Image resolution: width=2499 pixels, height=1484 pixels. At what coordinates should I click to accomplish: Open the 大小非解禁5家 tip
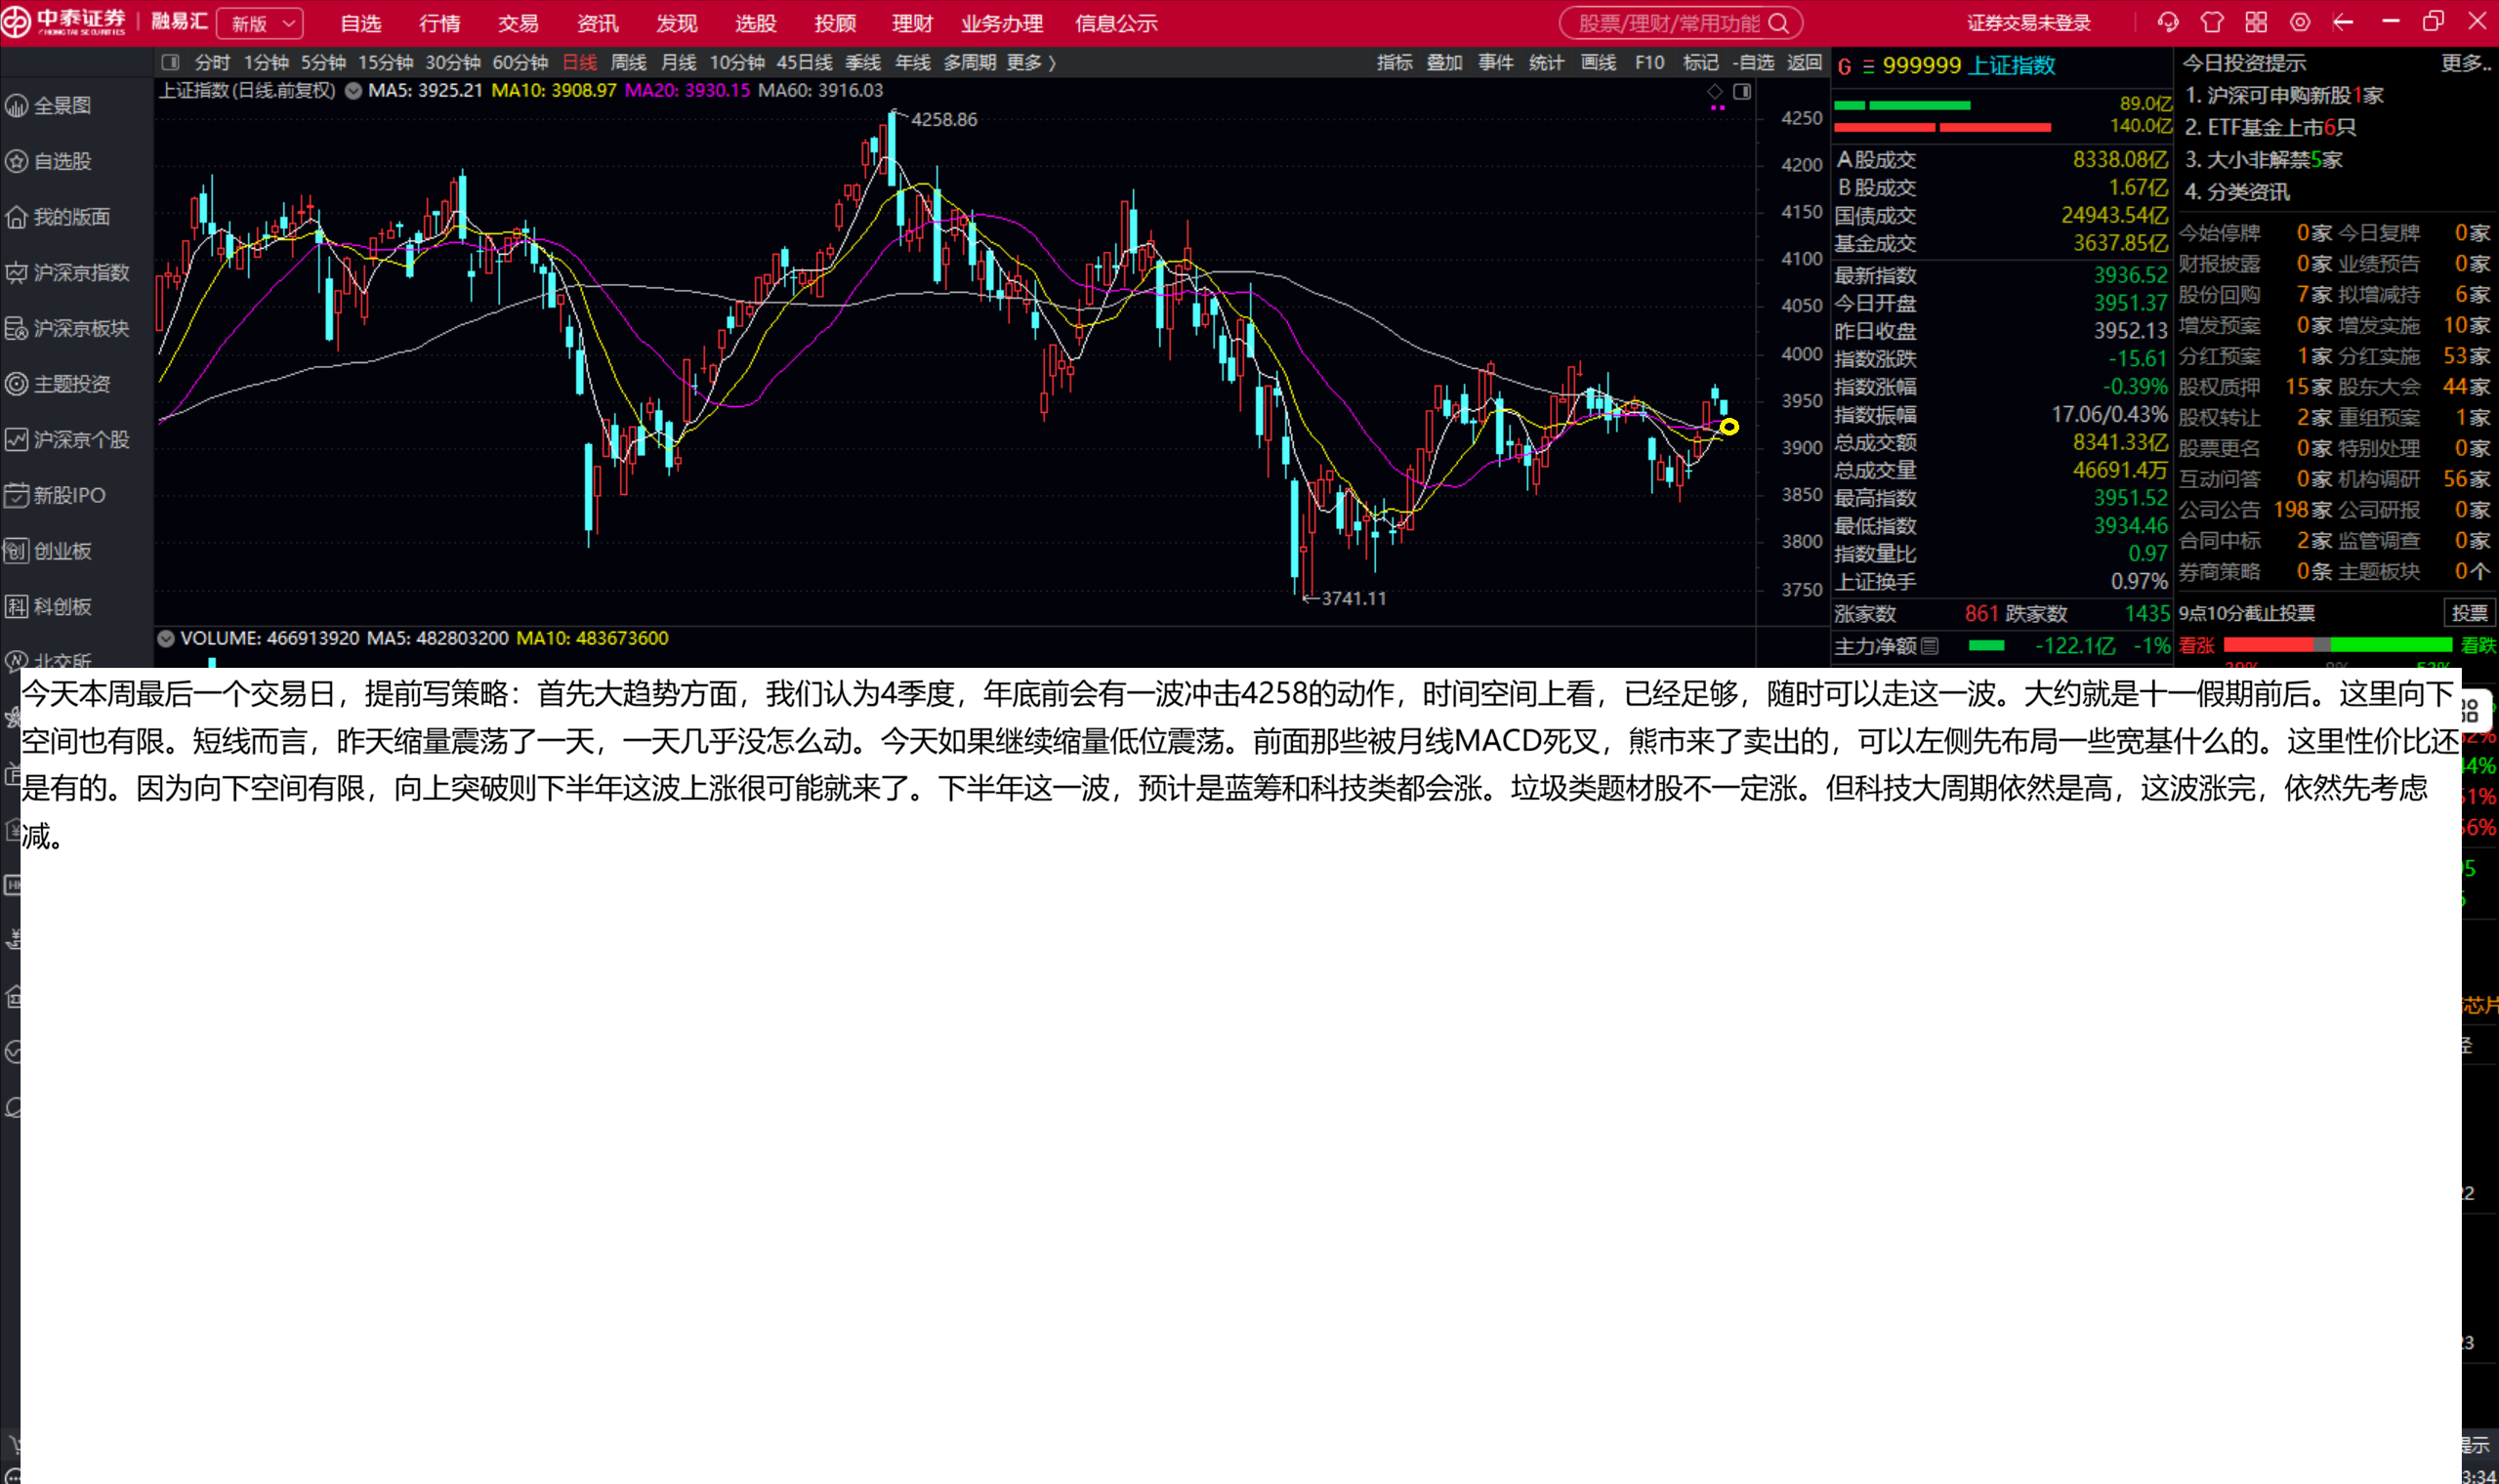pos(2263,159)
